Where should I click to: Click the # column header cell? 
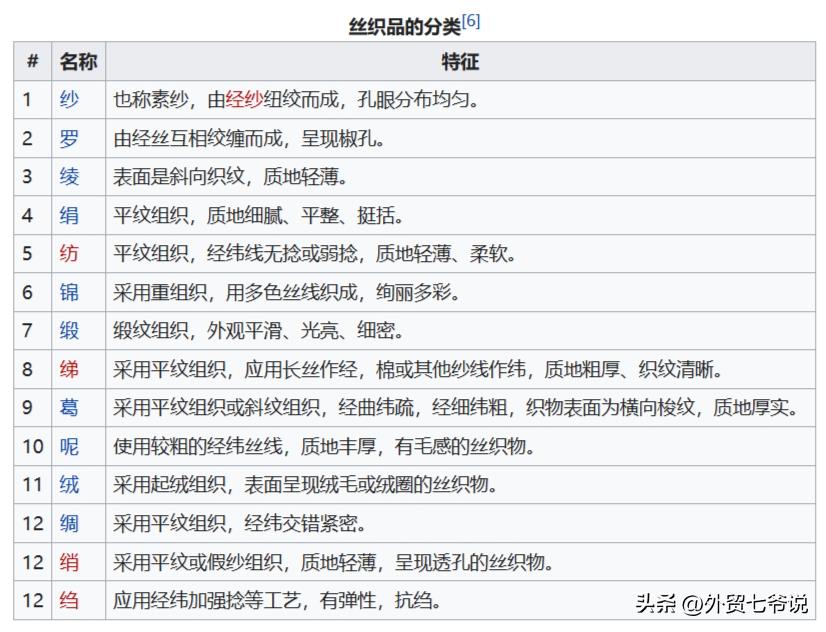click(32, 62)
